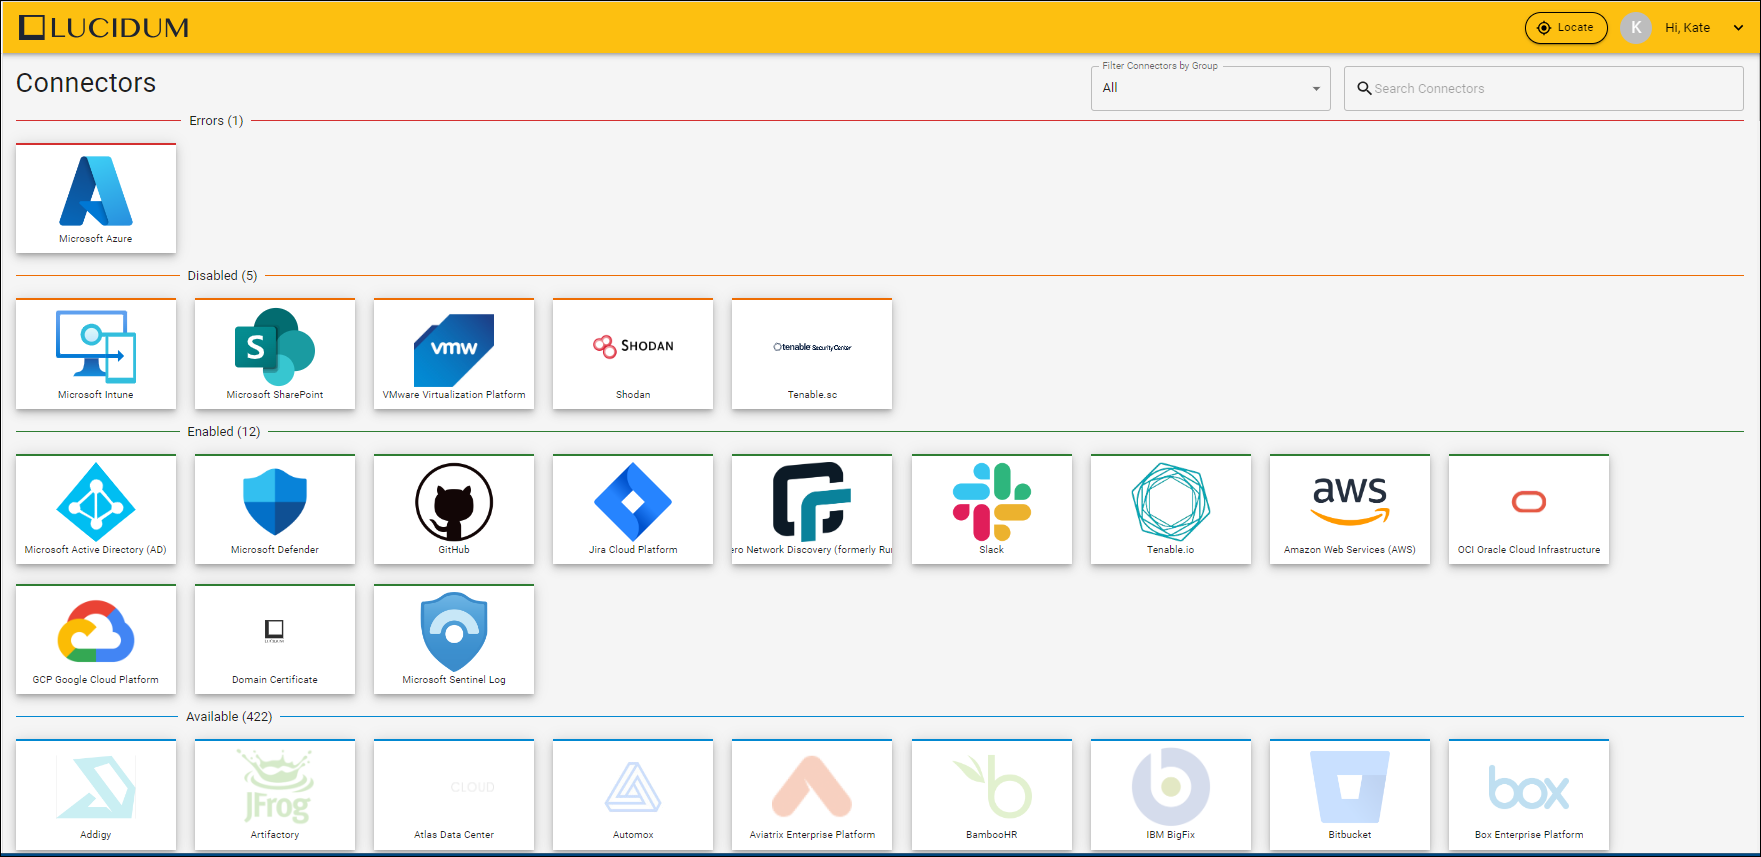The height and width of the screenshot is (857, 1761).
Task: Open the Tenable.sc connector
Action: tap(812, 354)
